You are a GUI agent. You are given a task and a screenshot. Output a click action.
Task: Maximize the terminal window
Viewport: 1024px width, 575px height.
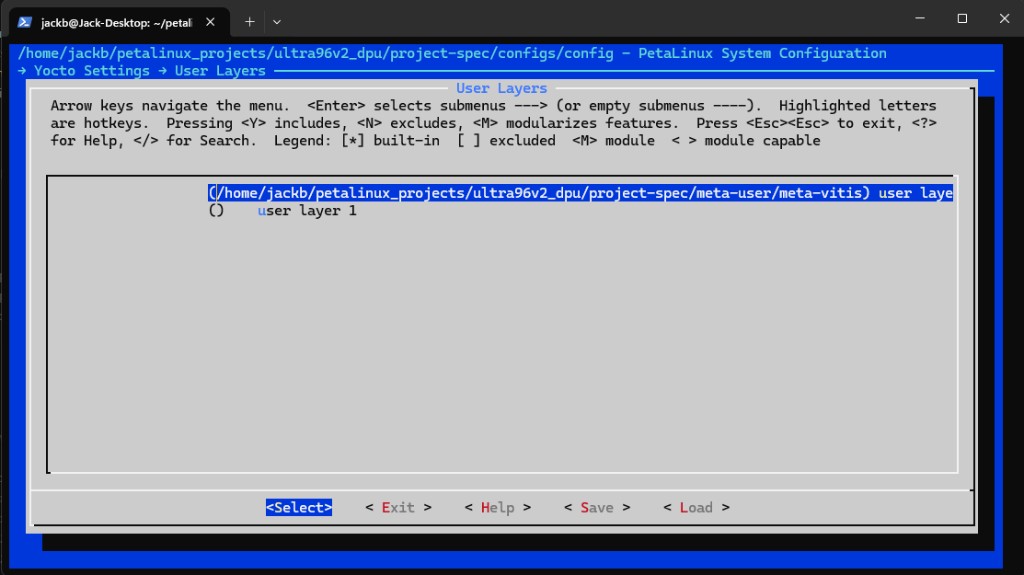(x=962, y=19)
